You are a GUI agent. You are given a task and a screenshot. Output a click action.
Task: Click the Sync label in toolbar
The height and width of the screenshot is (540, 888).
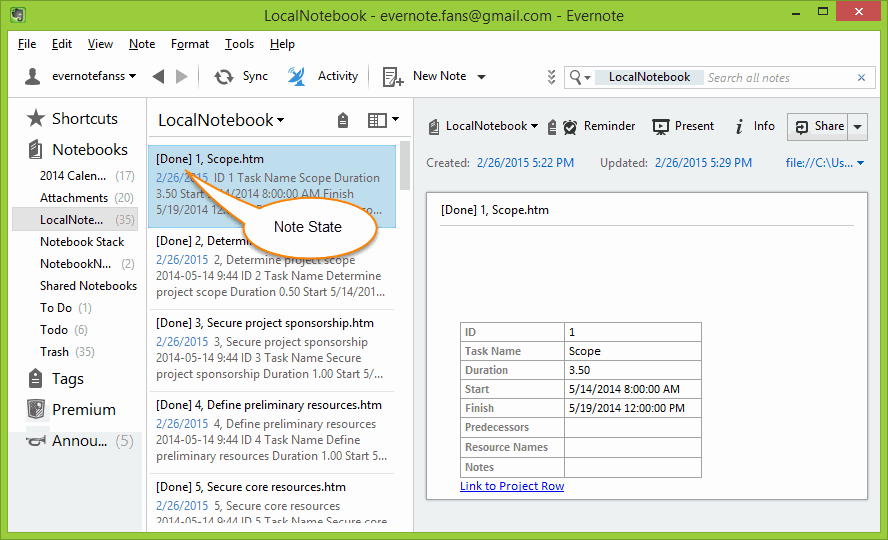click(x=255, y=76)
